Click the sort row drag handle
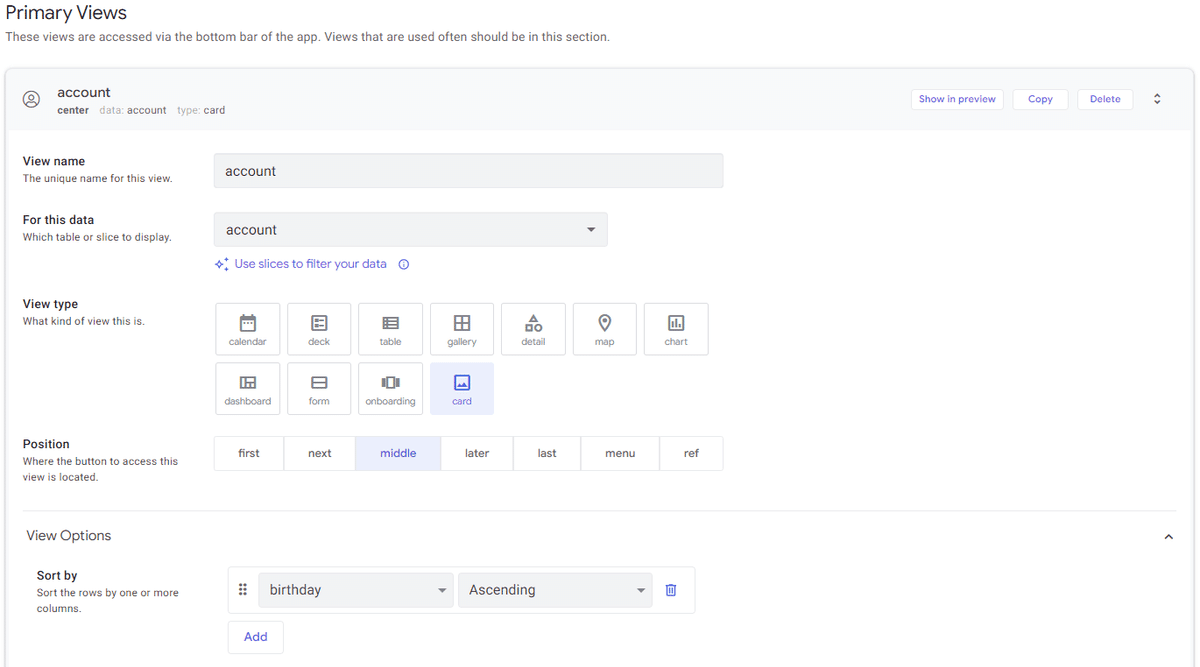The image size is (1200, 667). [242, 590]
